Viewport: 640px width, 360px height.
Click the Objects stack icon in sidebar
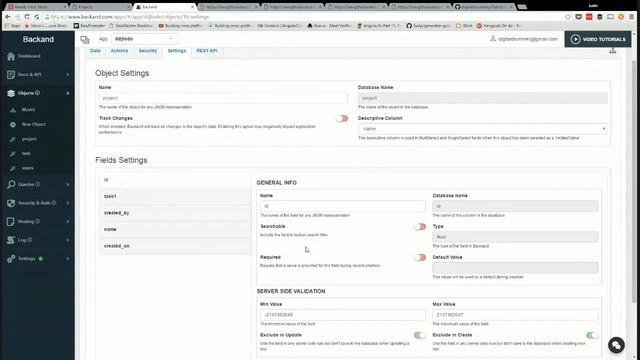11,93
